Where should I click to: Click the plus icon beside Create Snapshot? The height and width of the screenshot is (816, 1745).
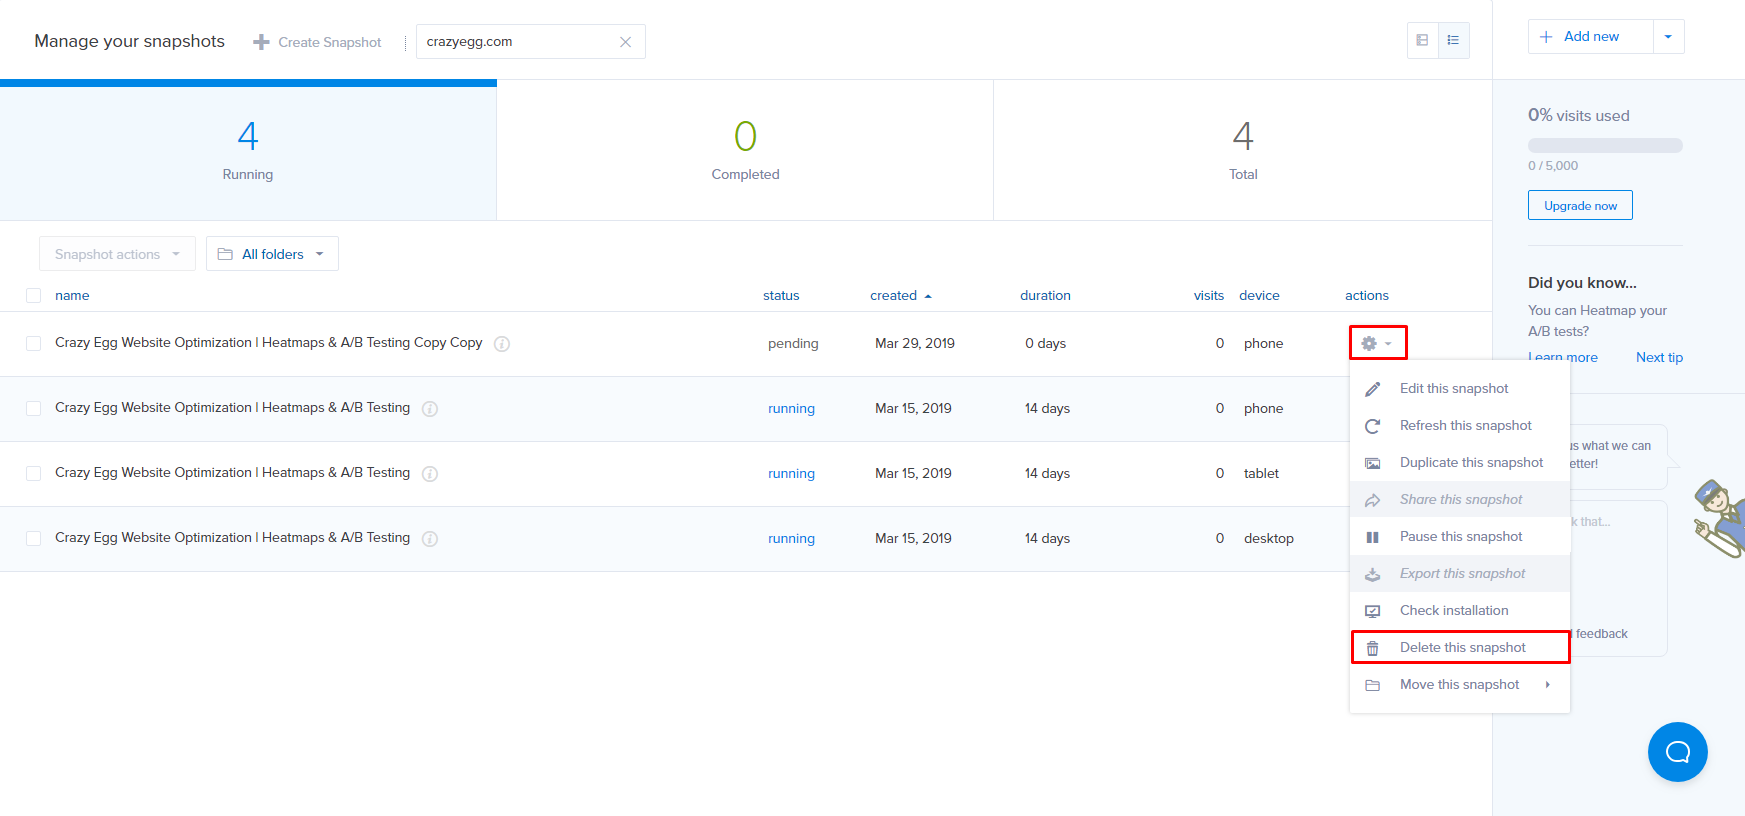(x=261, y=42)
